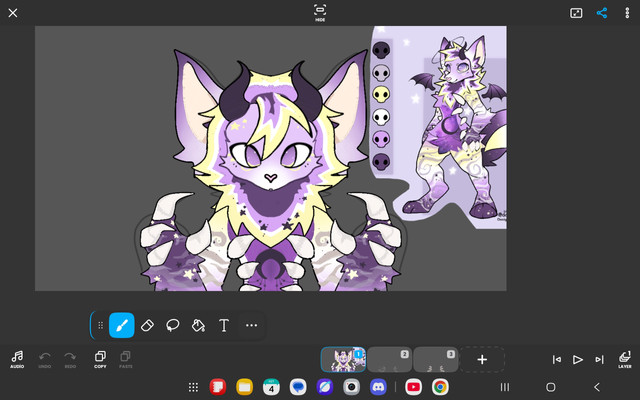Share the animation using the share icon

[602, 13]
